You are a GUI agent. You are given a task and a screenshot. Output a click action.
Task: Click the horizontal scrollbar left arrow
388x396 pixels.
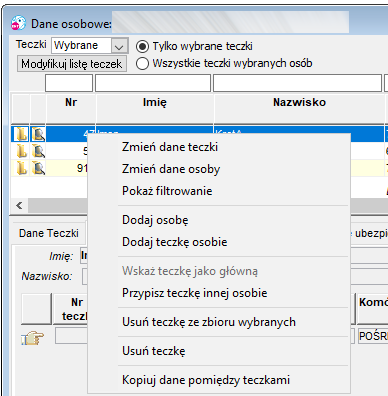19,205
